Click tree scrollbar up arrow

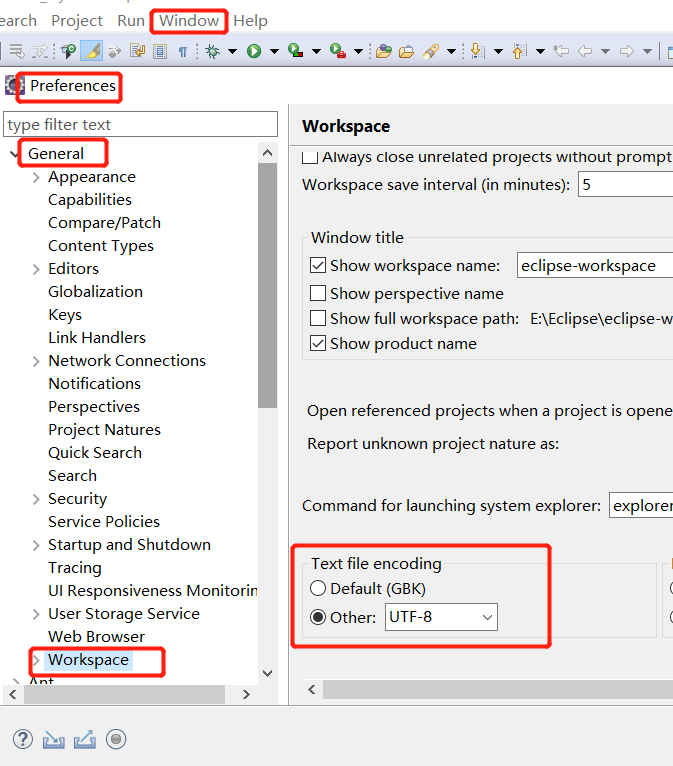(x=267, y=153)
